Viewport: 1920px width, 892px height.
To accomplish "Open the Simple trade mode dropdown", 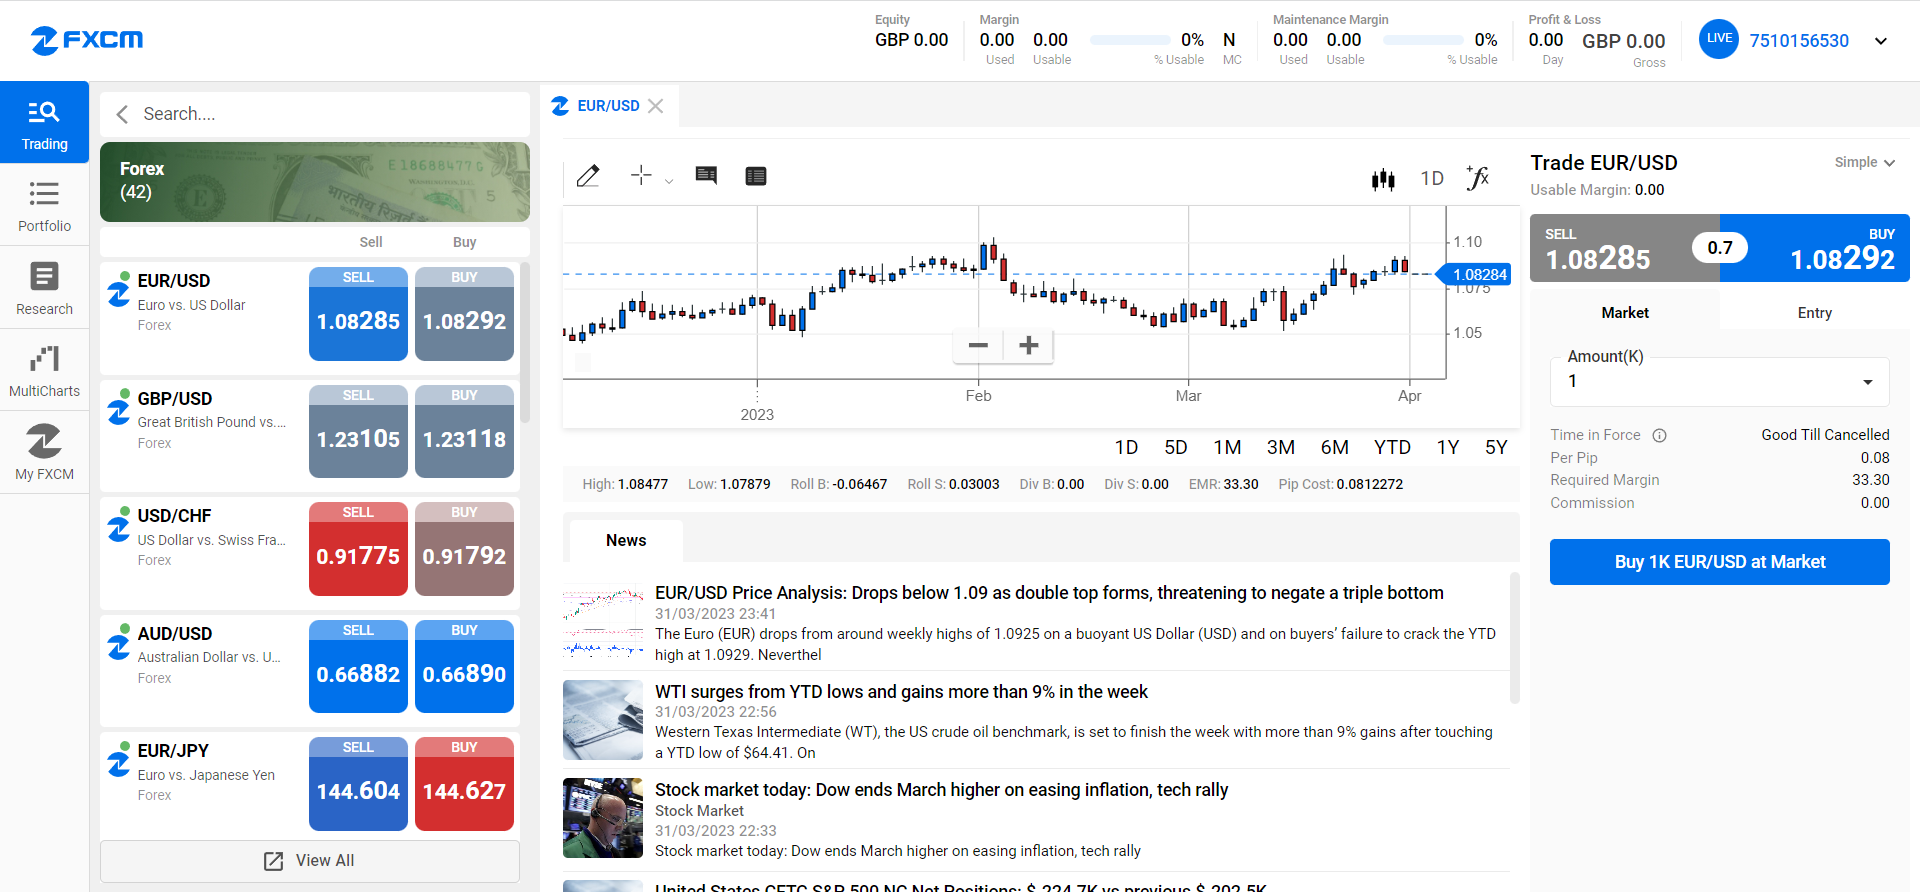I will (1864, 162).
